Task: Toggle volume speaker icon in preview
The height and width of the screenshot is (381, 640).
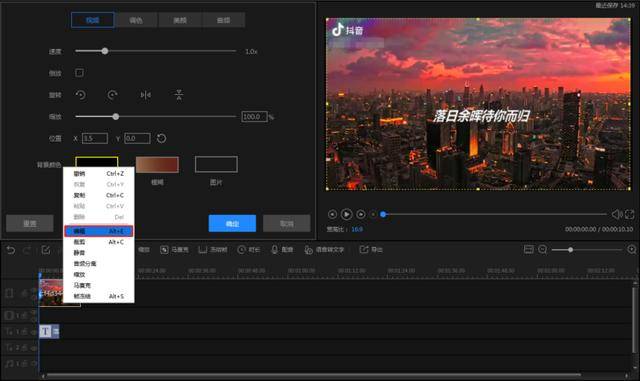Action: pyautogui.click(x=616, y=214)
